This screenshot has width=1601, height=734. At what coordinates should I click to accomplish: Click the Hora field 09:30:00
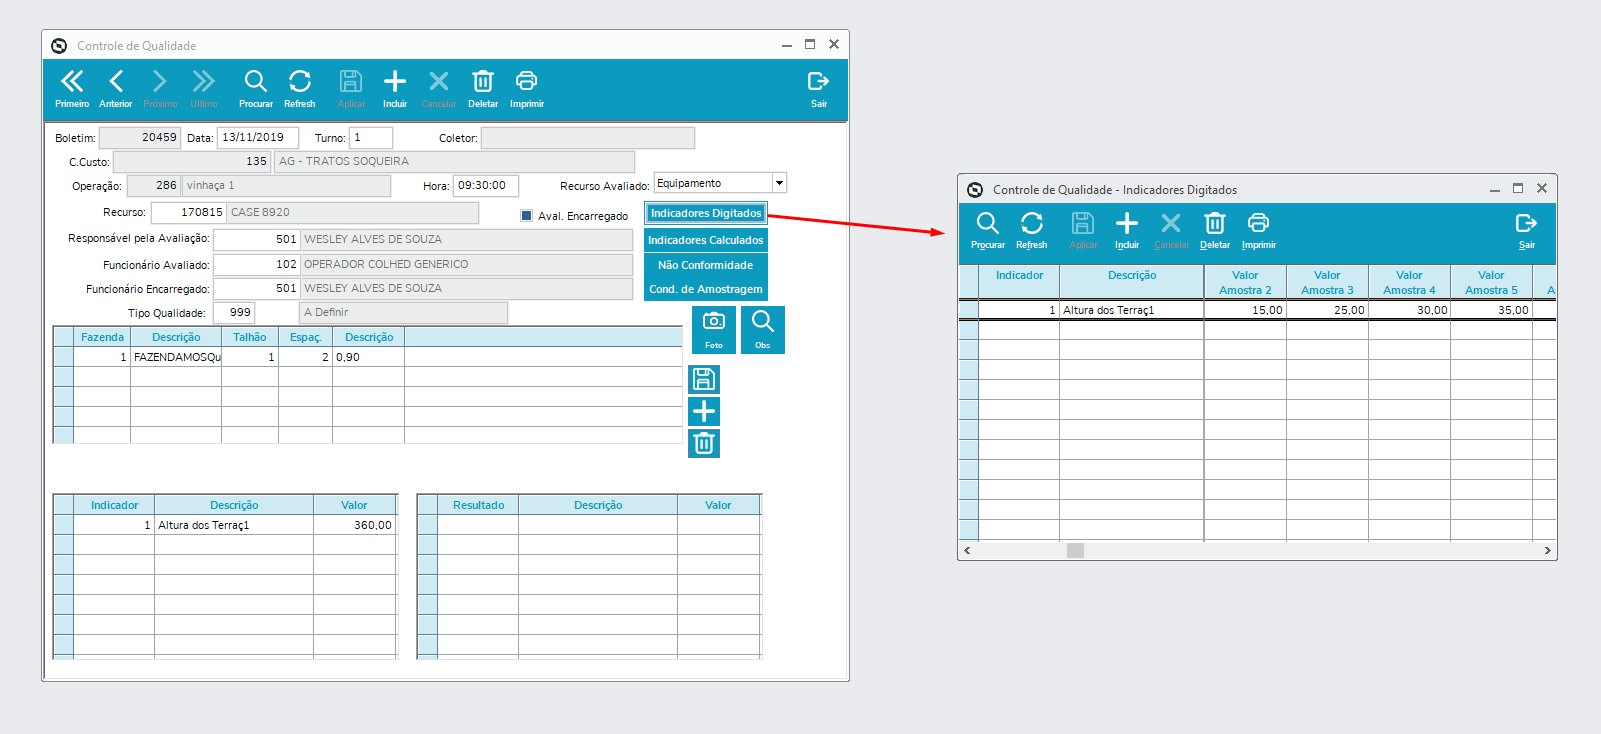486,186
